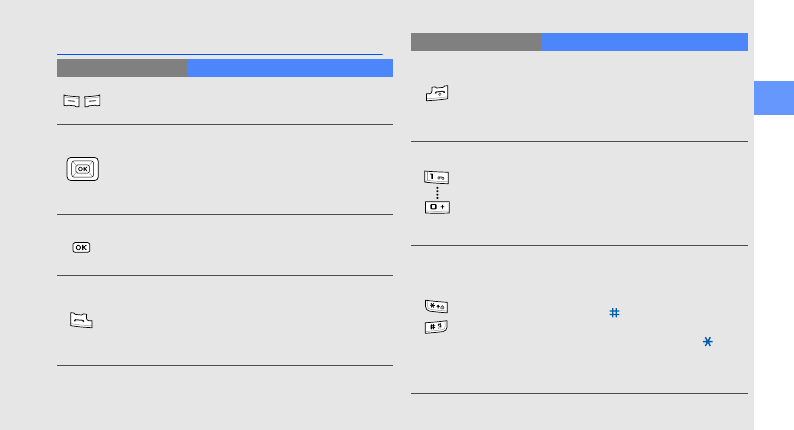Viewport: 794px width, 430px height.
Task: Click the thin blue line above left table
Action: [x=220, y=54]
